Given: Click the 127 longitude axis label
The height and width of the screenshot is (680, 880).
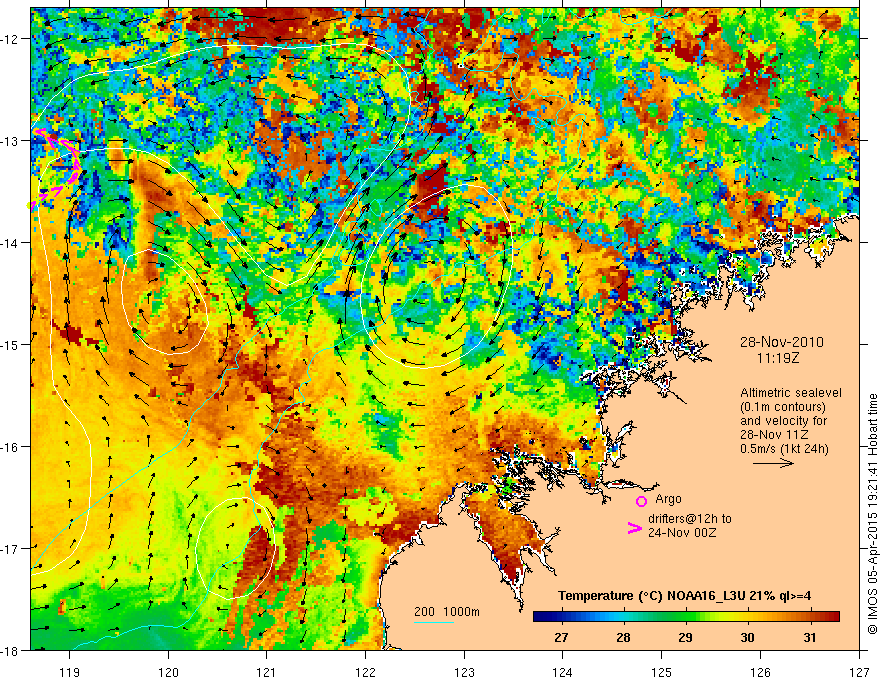Looking at the screenshot, I should [x=859, y=671].
